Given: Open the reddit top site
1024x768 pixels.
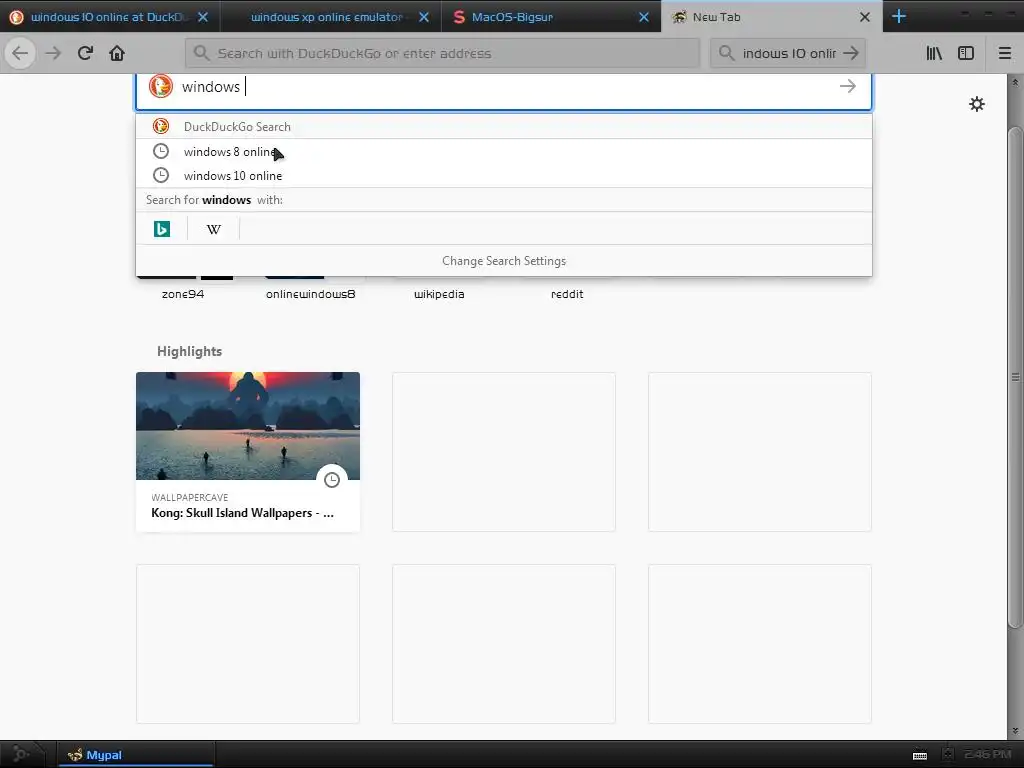Looking at the screenshot, I should coord(567,294).
